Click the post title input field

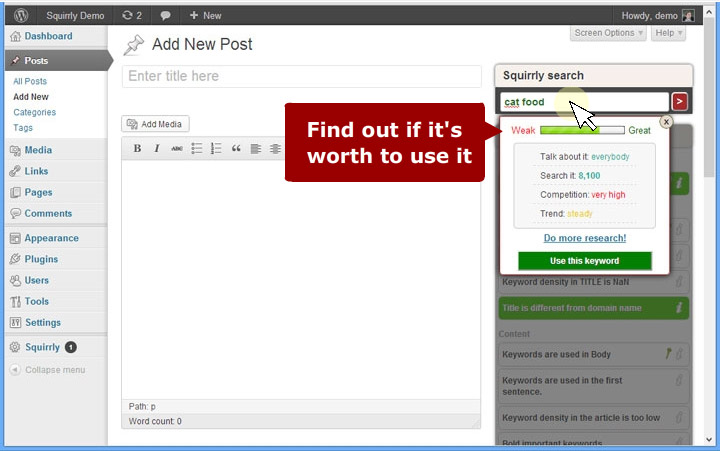pos(302,76)
